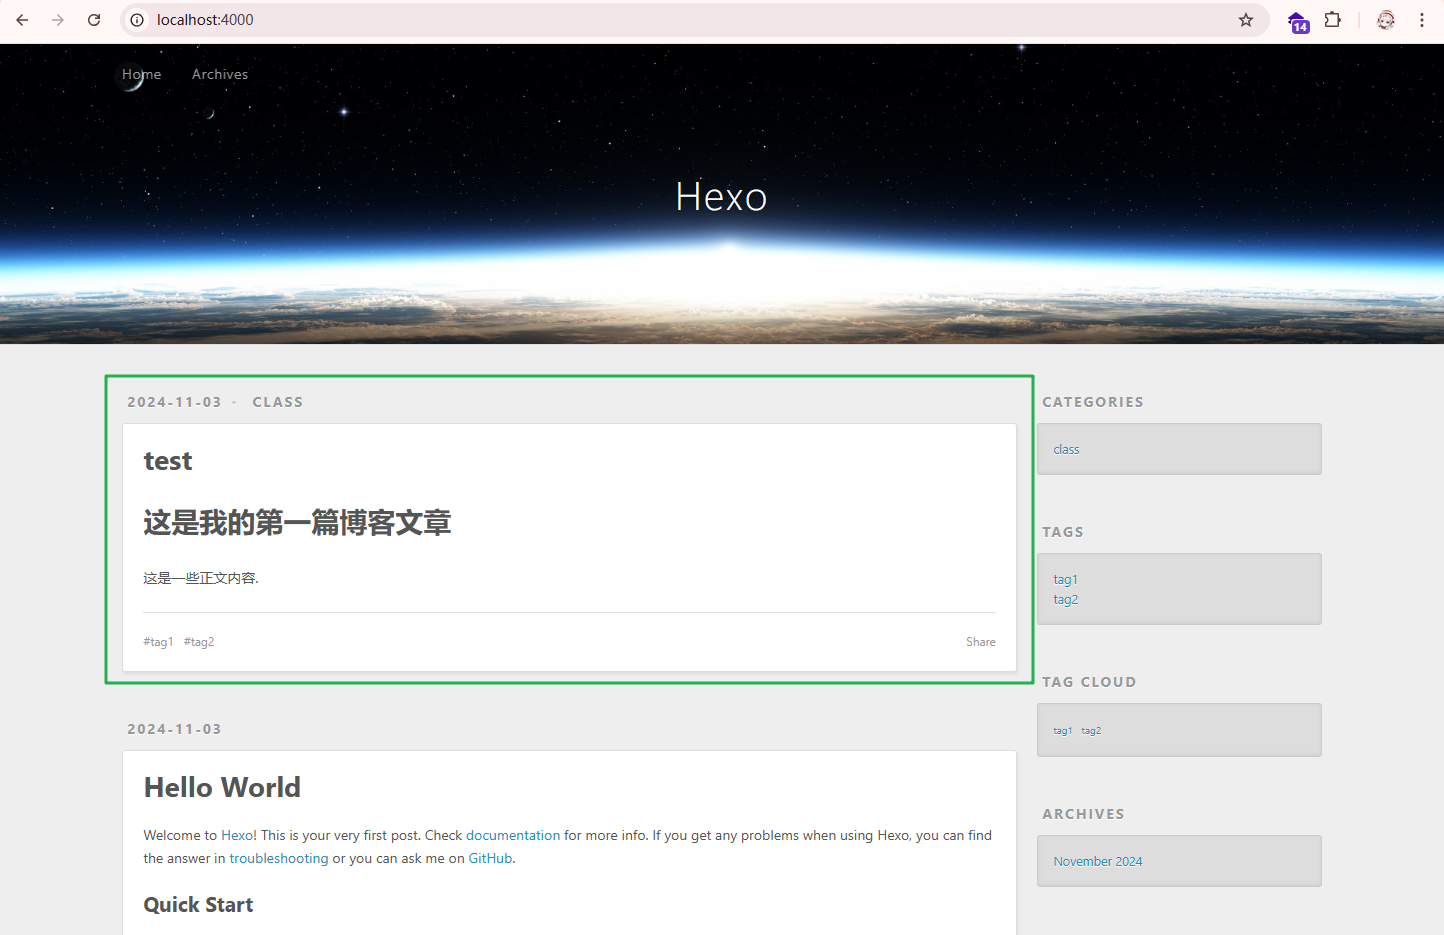Click the Hexo site title
1444x935 pixels.
[721, 197]
